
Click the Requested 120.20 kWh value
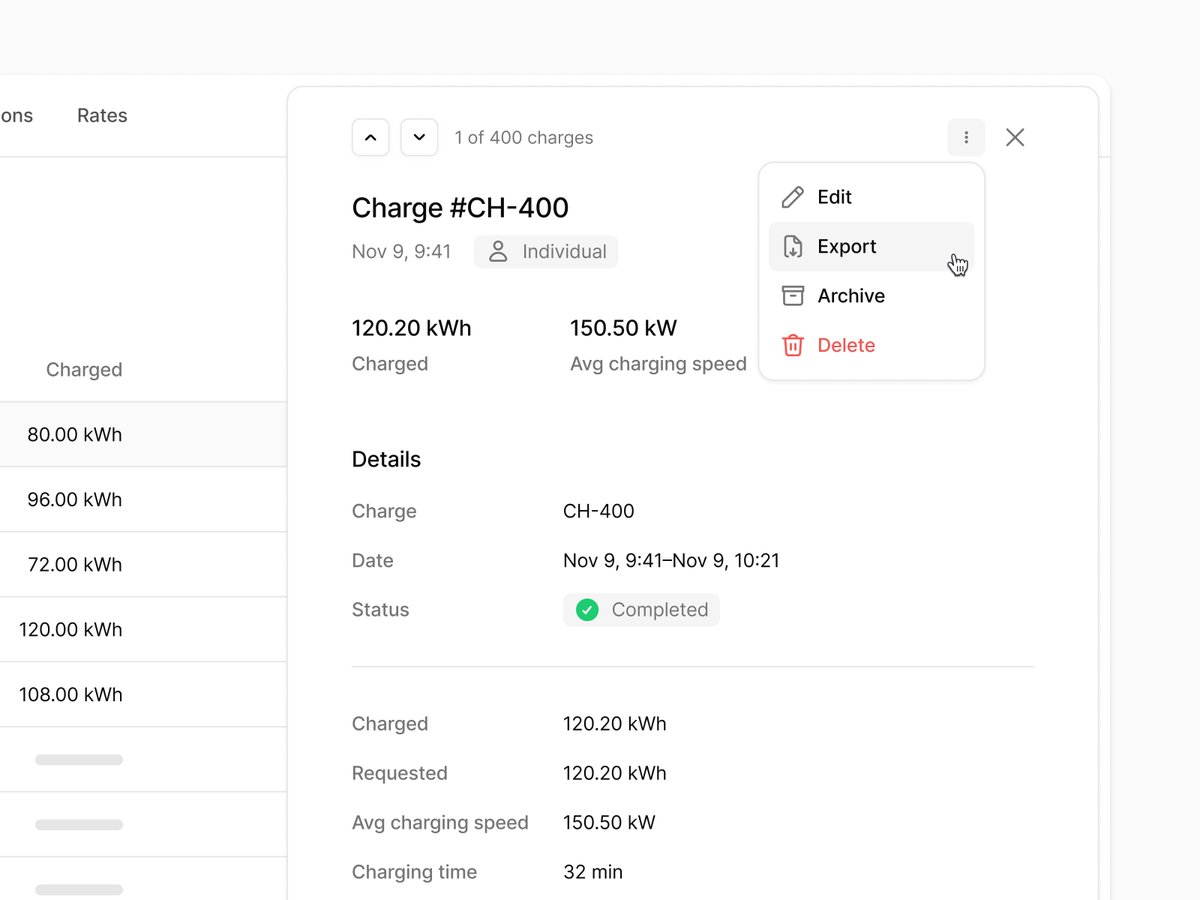(x=615, y=773)
